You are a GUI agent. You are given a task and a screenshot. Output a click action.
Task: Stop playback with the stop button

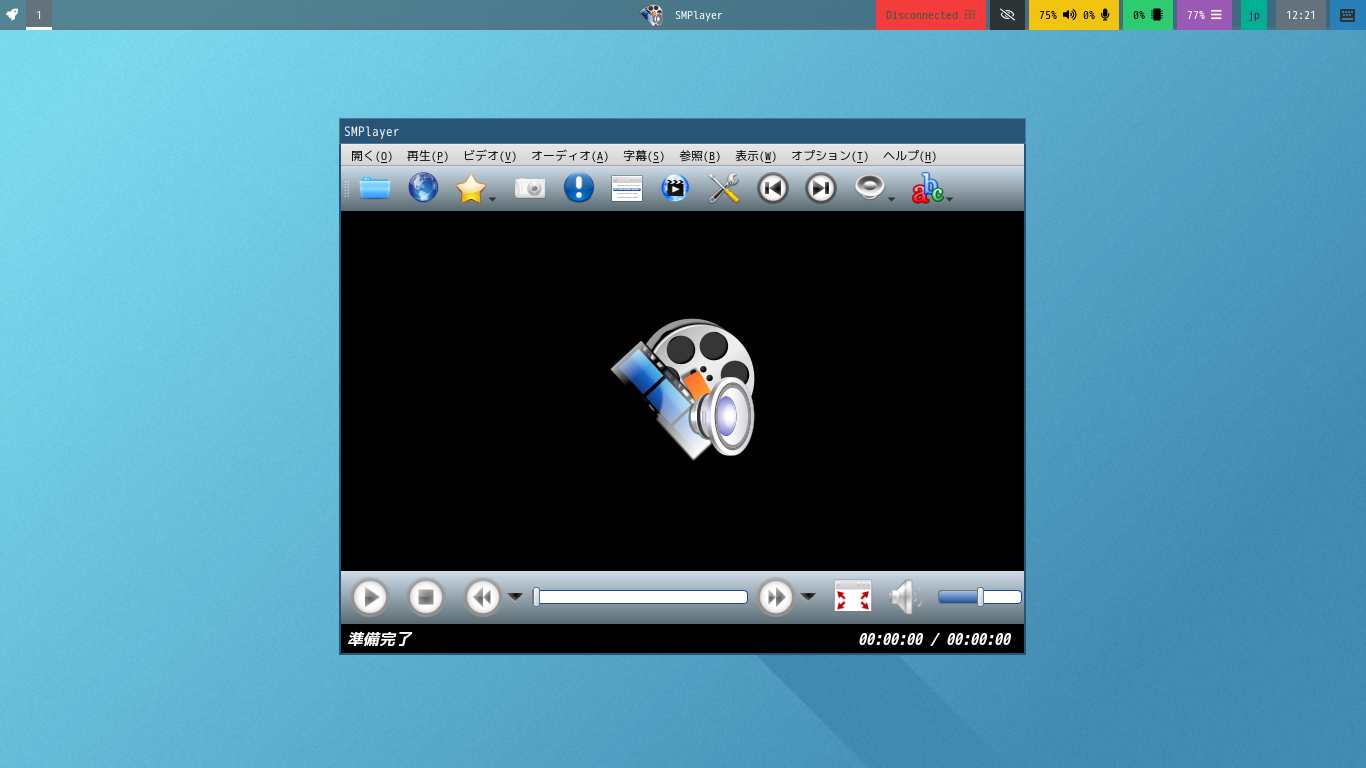point(426,598)
